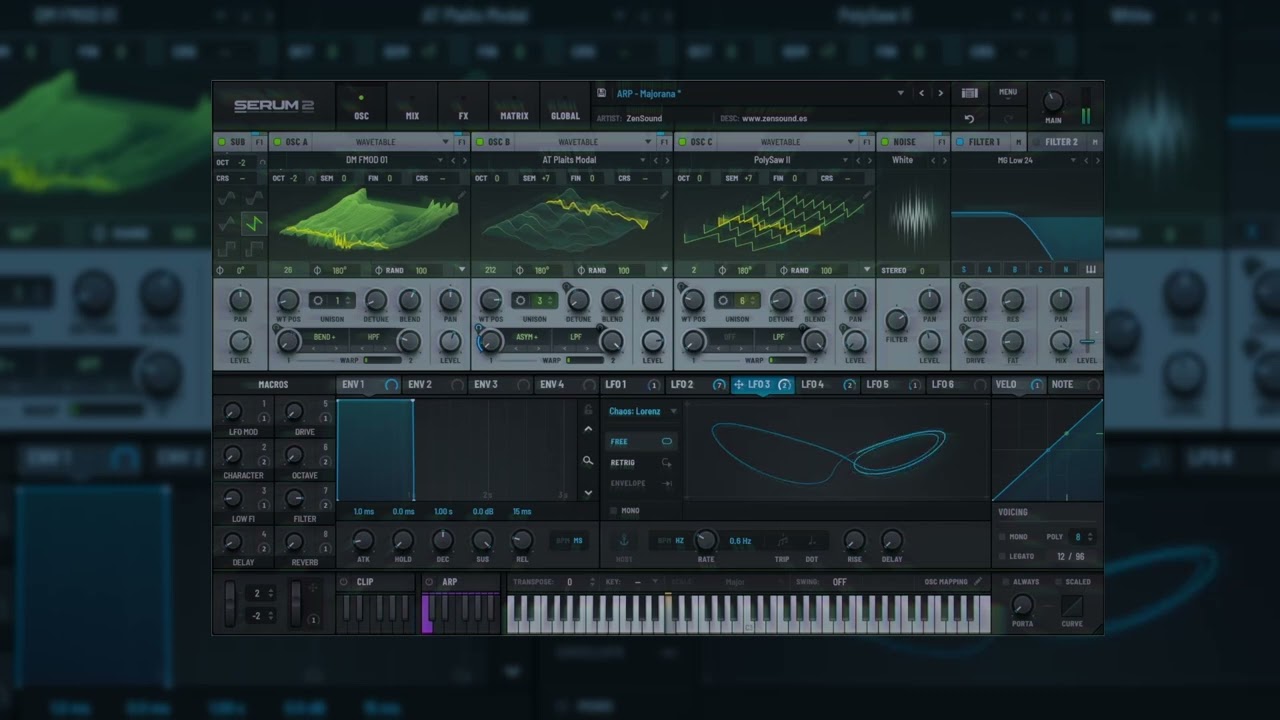Screen dimensions: 1280x720
Task: Open the preset name dropdown arrow
Action: 900,93
